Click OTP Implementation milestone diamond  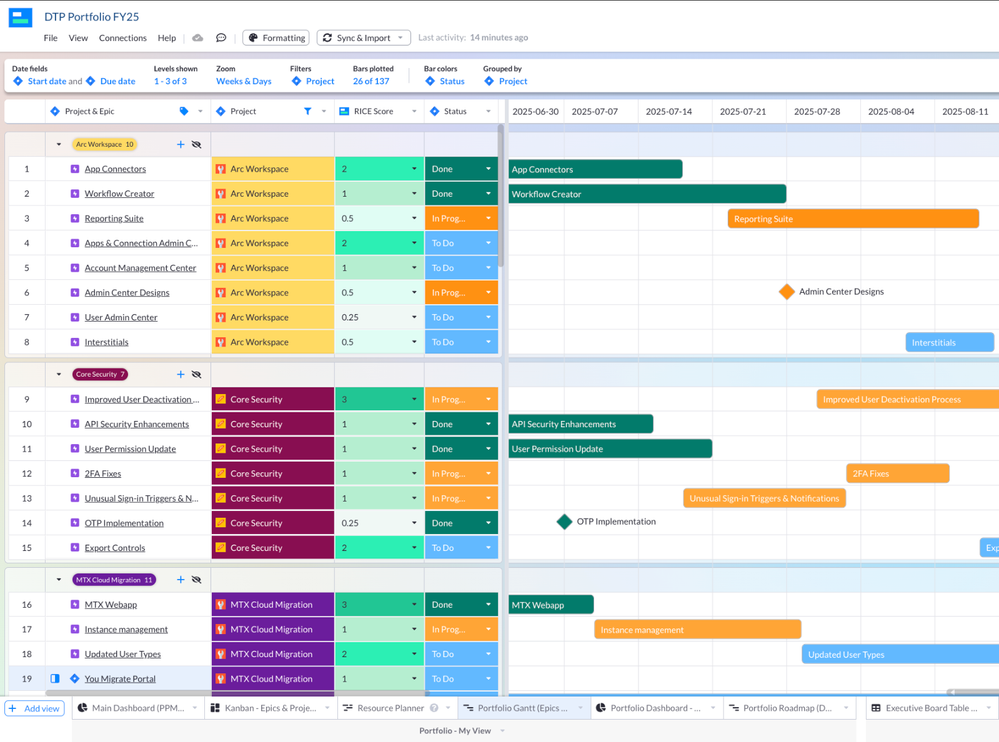pyautogui.click(x=564, y=522)
